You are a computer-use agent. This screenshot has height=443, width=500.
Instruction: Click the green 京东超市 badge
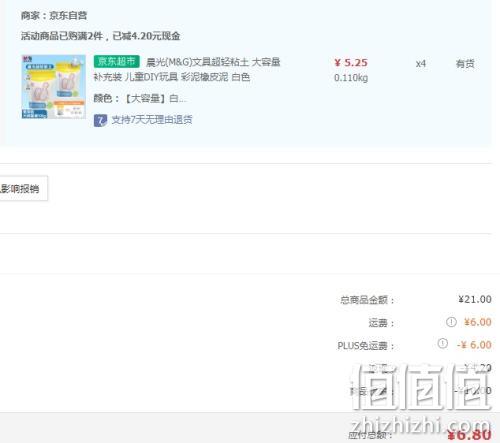(x=117, y=62)
